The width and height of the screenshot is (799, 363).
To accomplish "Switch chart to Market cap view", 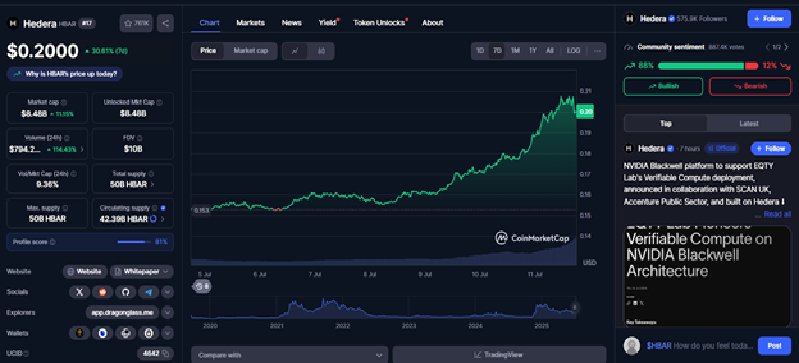I will [x=250, y=51].
